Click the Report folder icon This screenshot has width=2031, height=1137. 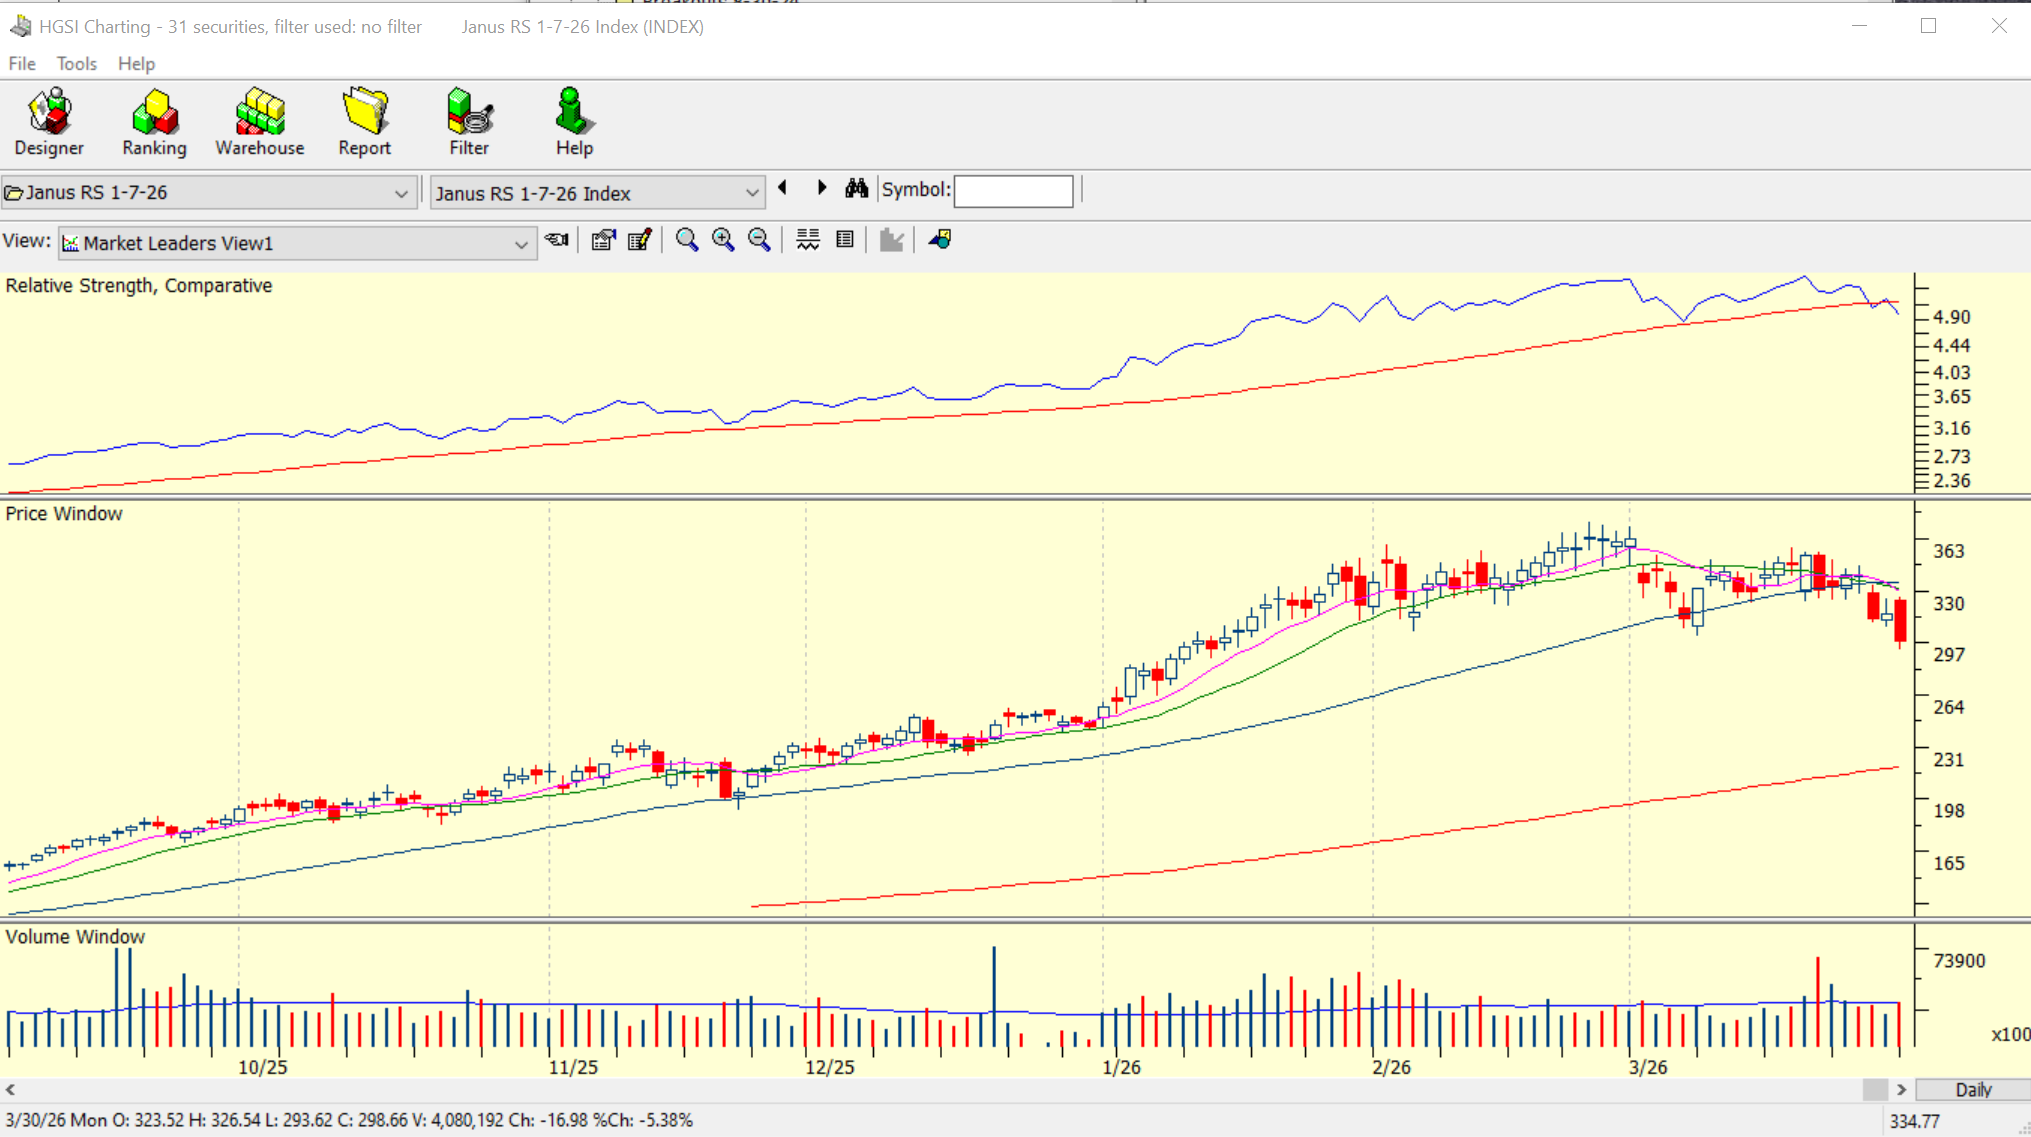tap(364, 112)
